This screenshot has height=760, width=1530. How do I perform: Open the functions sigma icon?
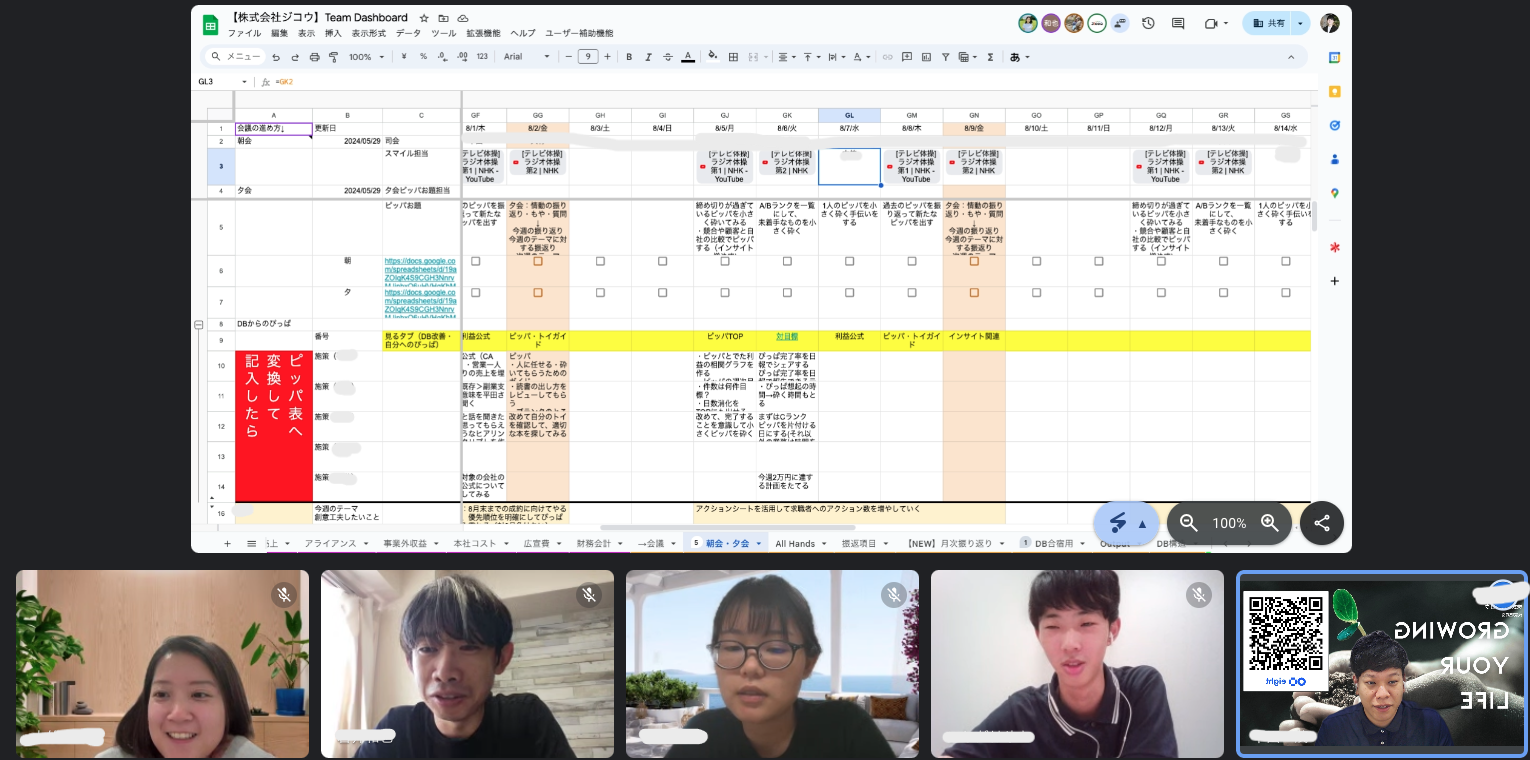click(990, 57)
